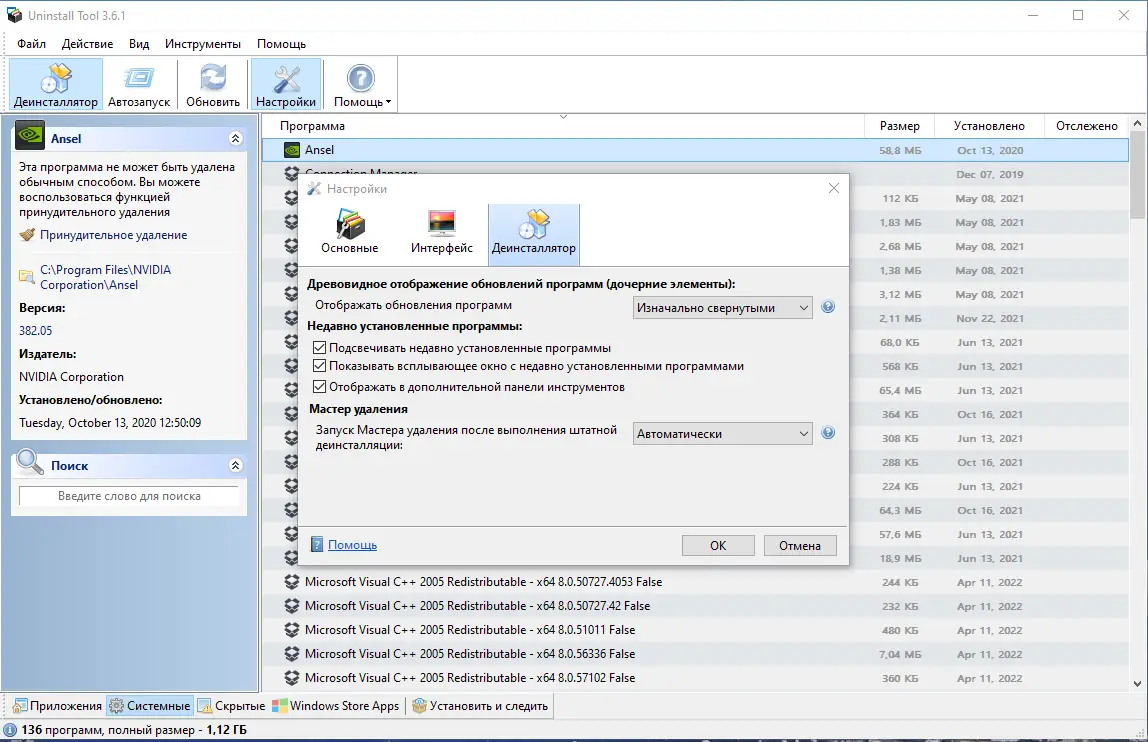The width and height of the screenshot is (1148, 742).
Task: Collapse the Ansel info panel chevron
Action: (x=235, y=138)
